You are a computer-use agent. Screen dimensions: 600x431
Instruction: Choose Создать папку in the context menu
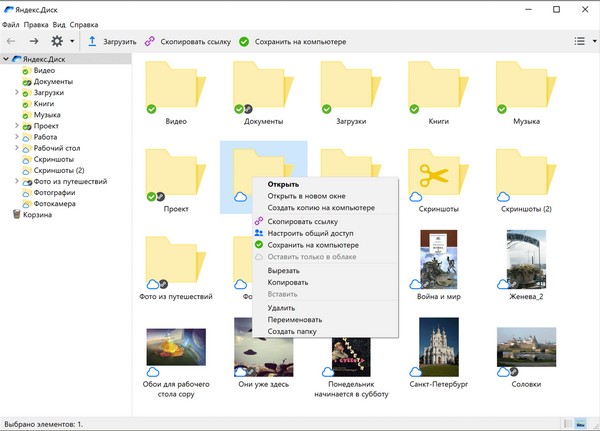(325, 331)
